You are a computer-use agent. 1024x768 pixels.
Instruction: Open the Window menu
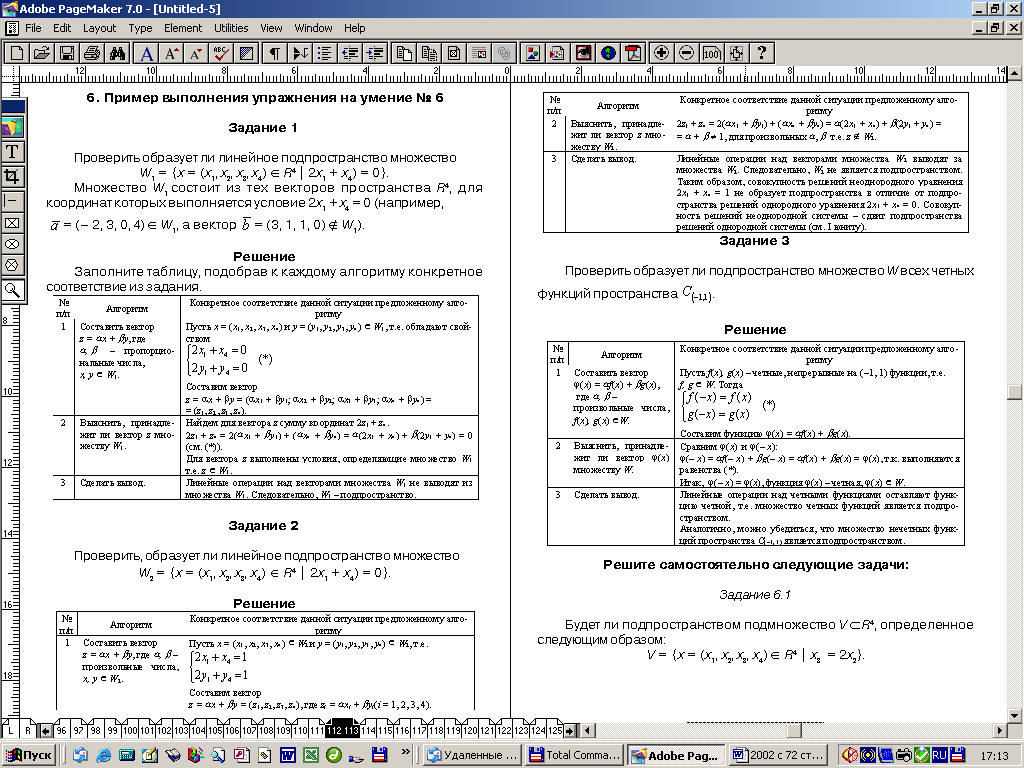pyautogui.click(x=313, y=28)
